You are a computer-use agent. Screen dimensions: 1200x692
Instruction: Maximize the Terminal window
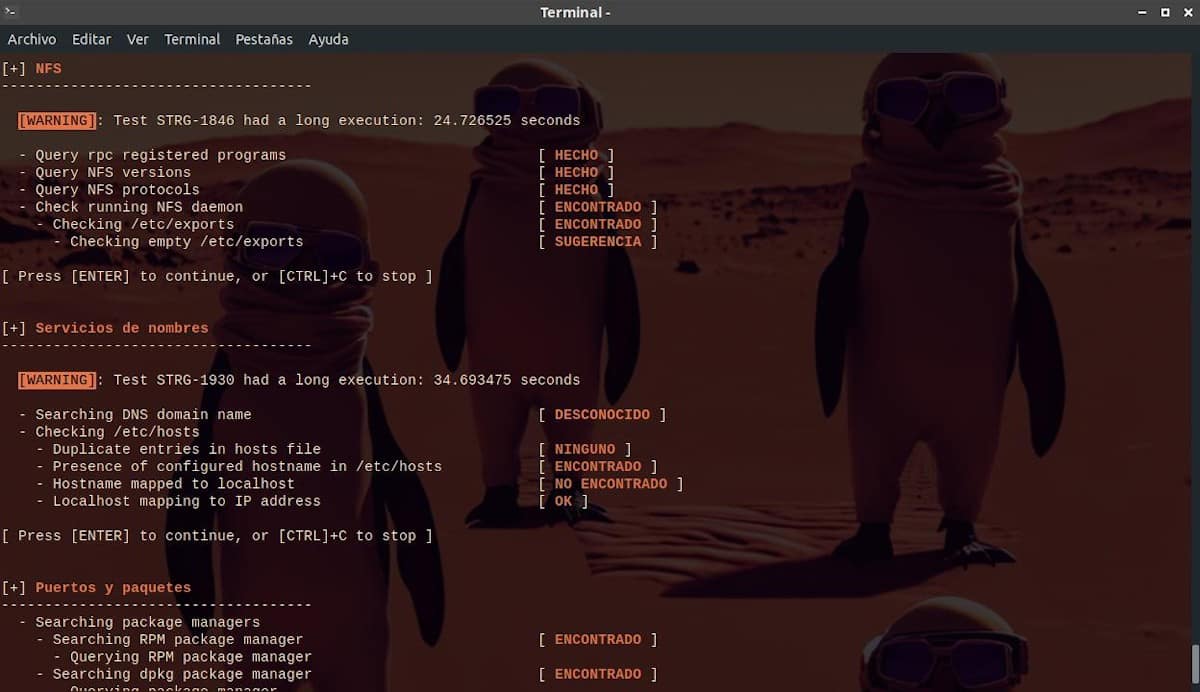coord(1165,12)
